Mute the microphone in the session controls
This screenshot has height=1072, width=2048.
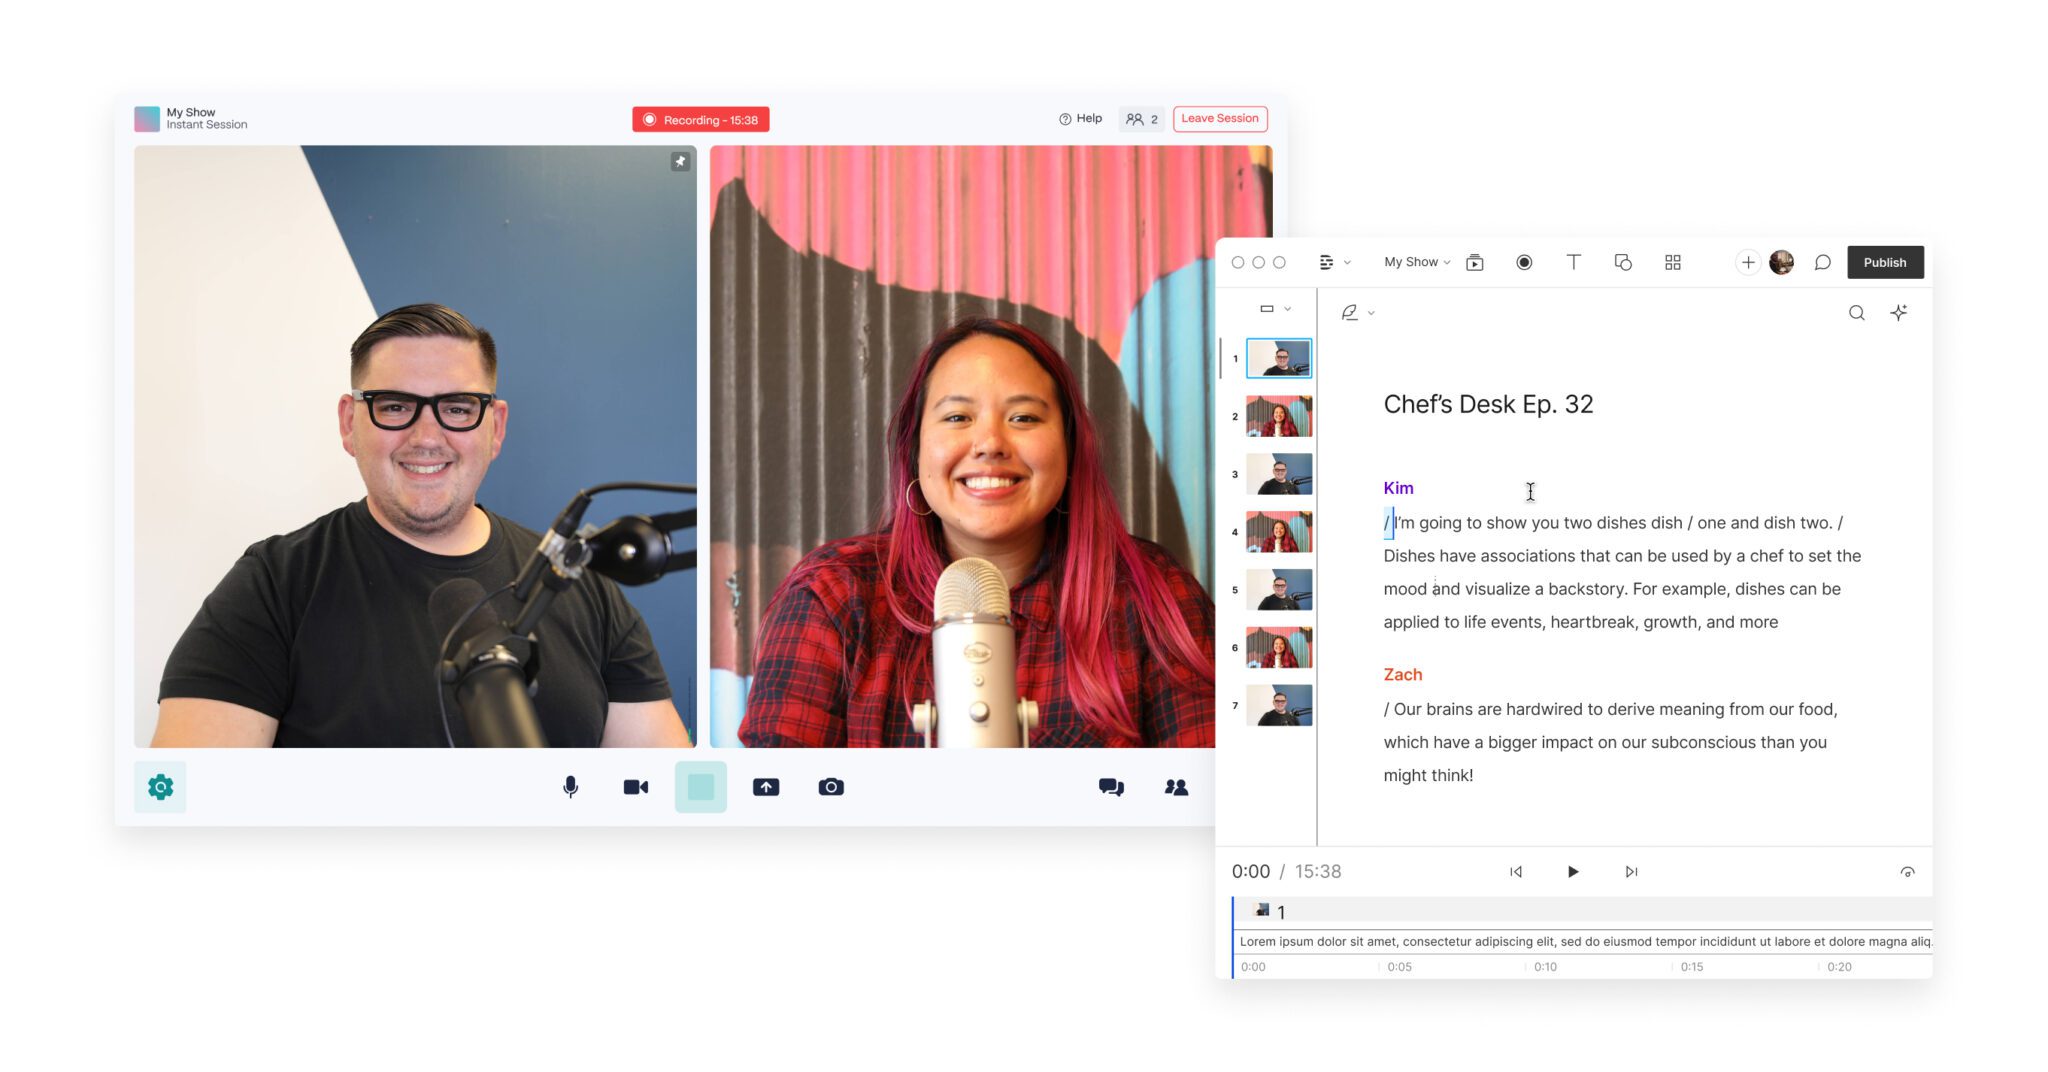[x=570, y=787]
